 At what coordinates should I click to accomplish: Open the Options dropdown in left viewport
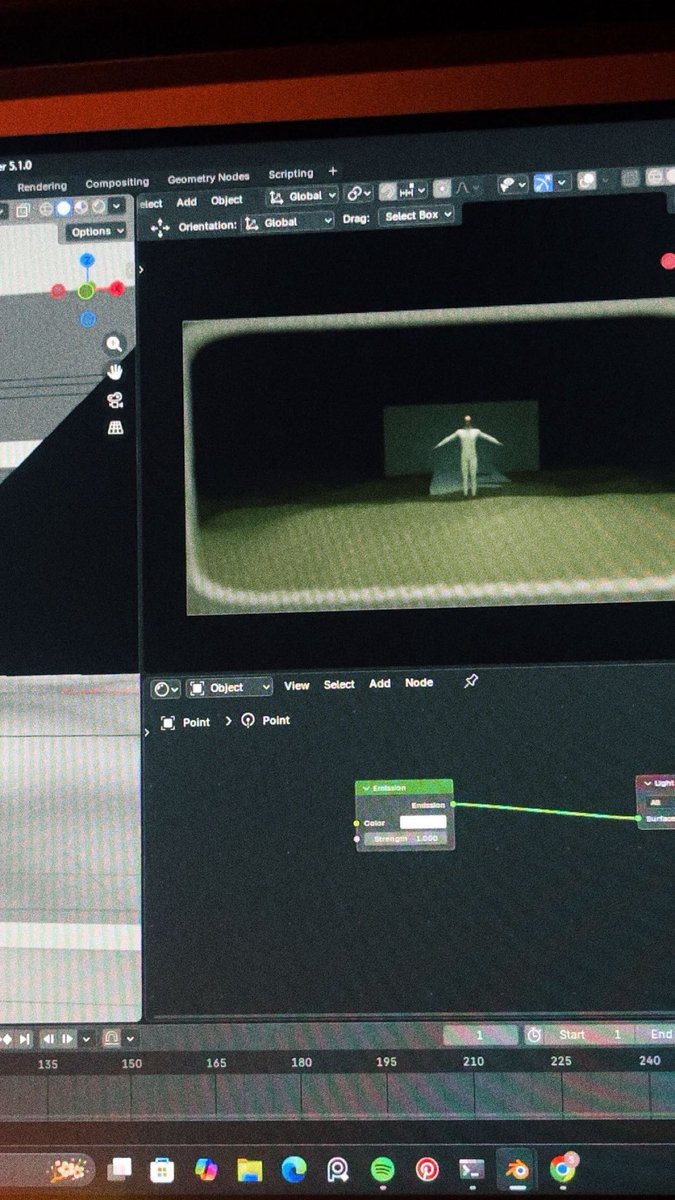97,231
